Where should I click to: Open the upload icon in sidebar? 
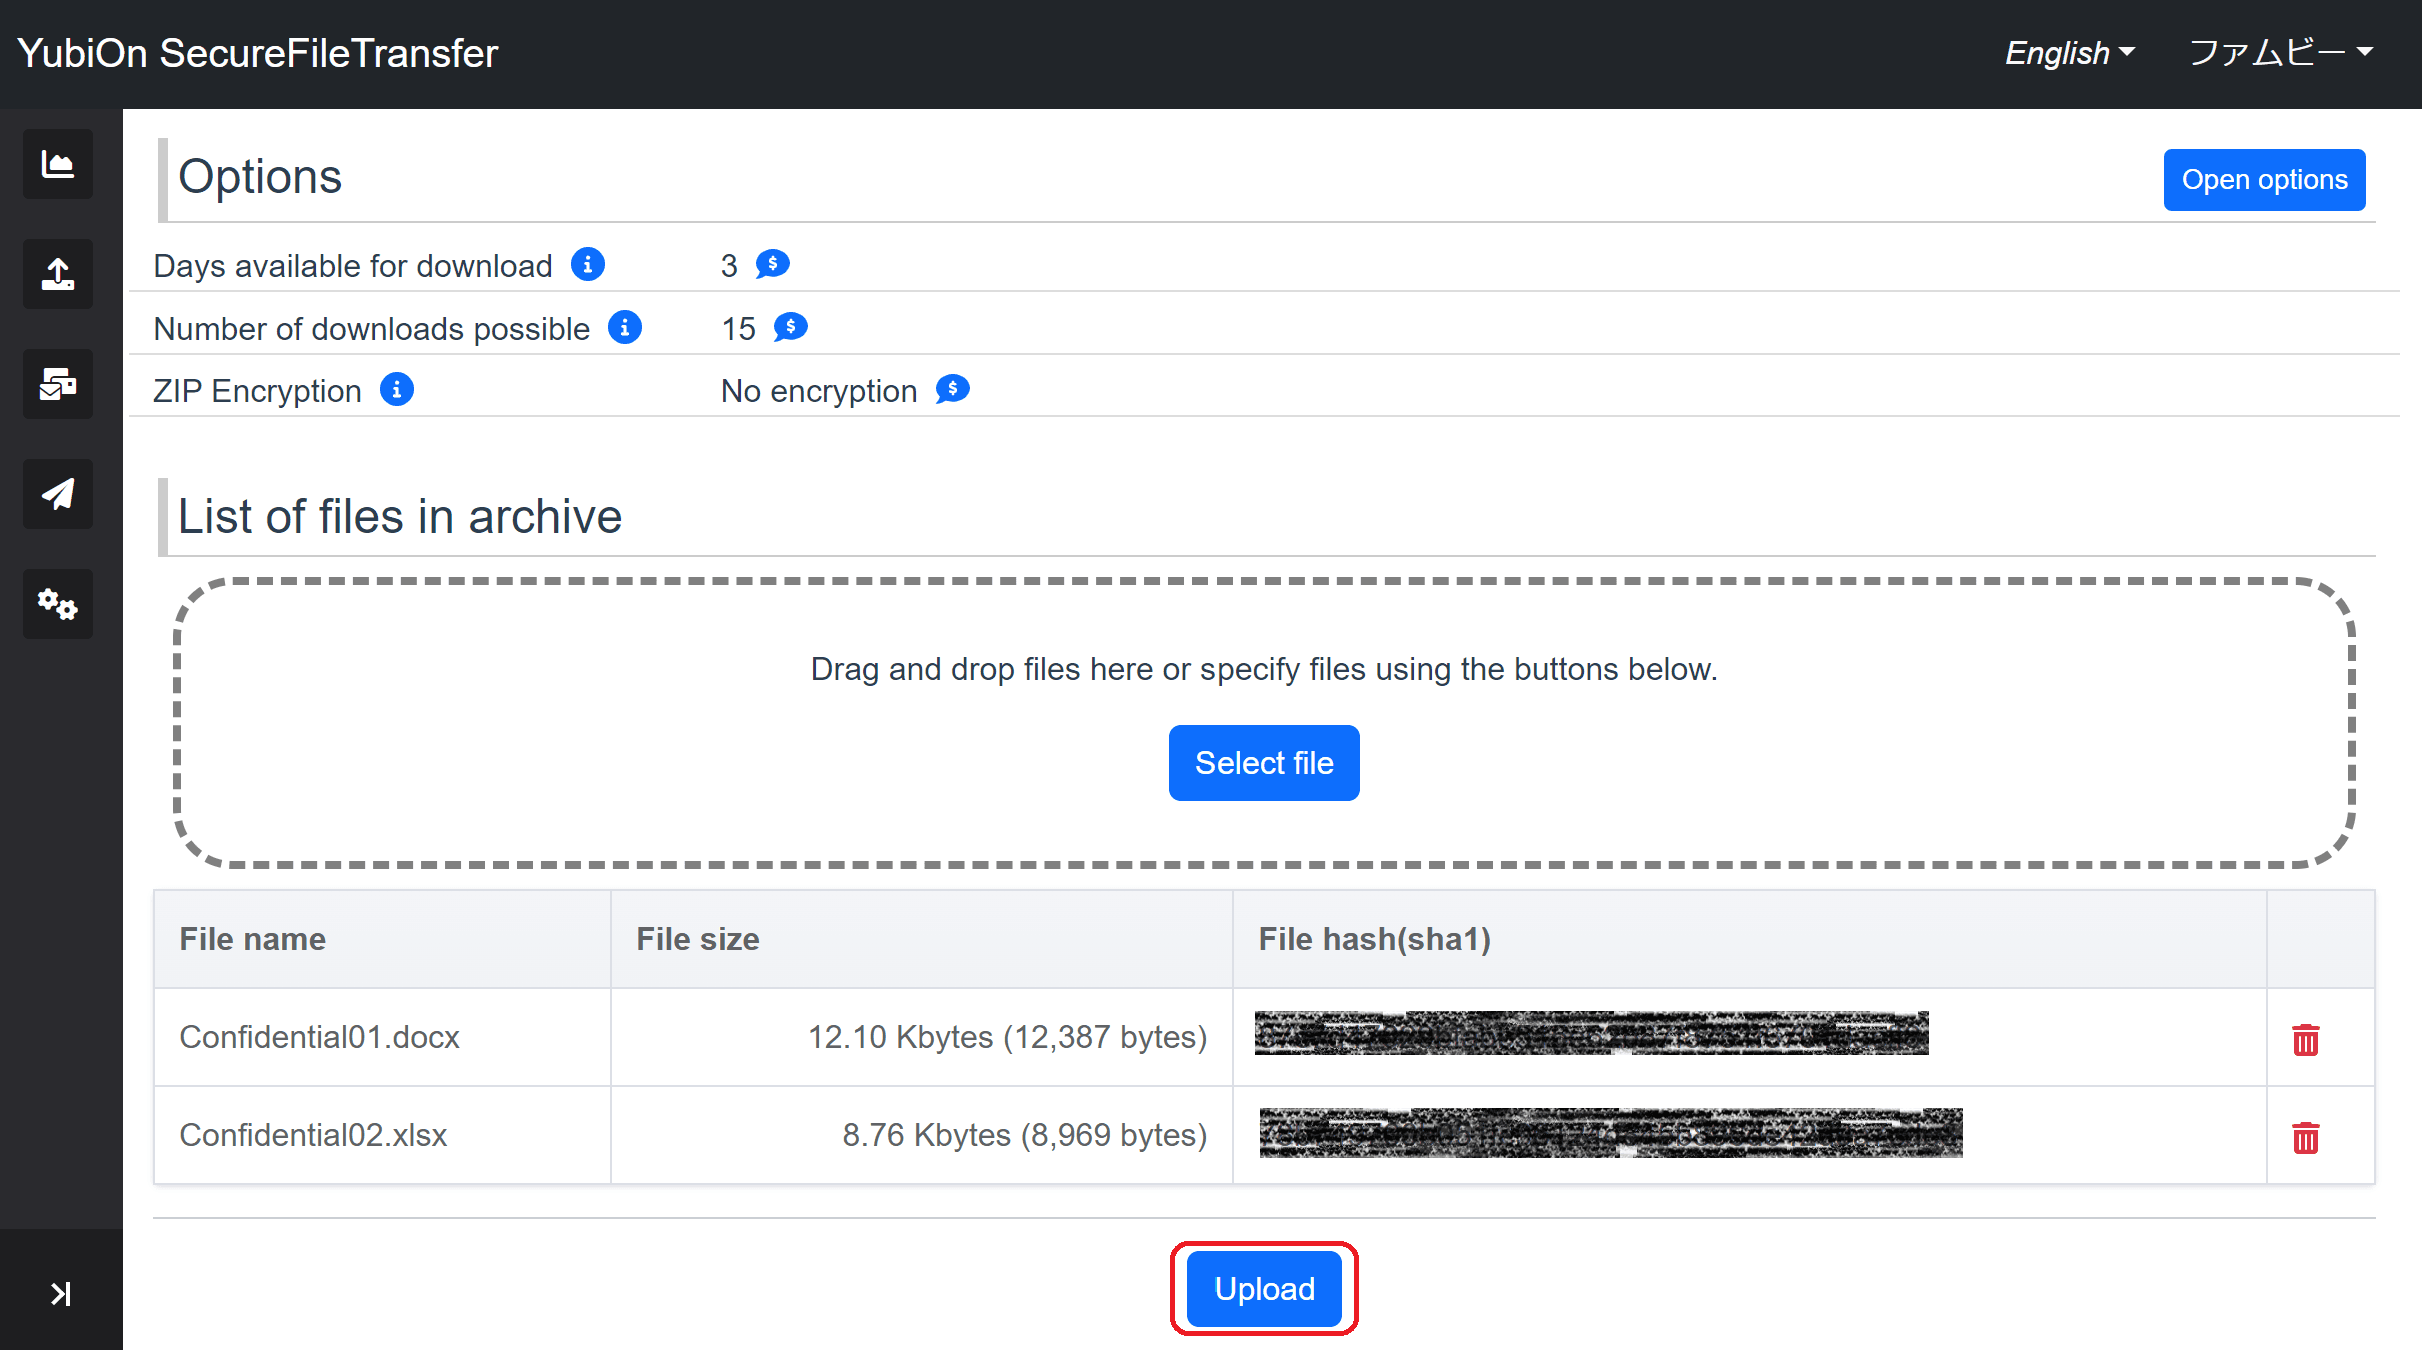58,274
